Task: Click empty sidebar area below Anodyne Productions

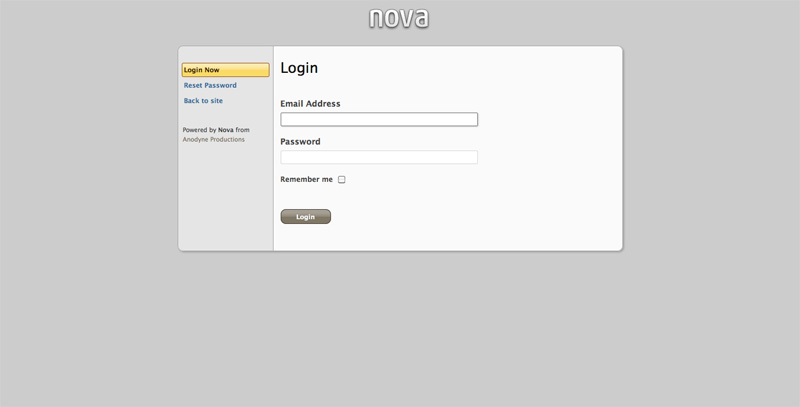Action: coord(225,200)
